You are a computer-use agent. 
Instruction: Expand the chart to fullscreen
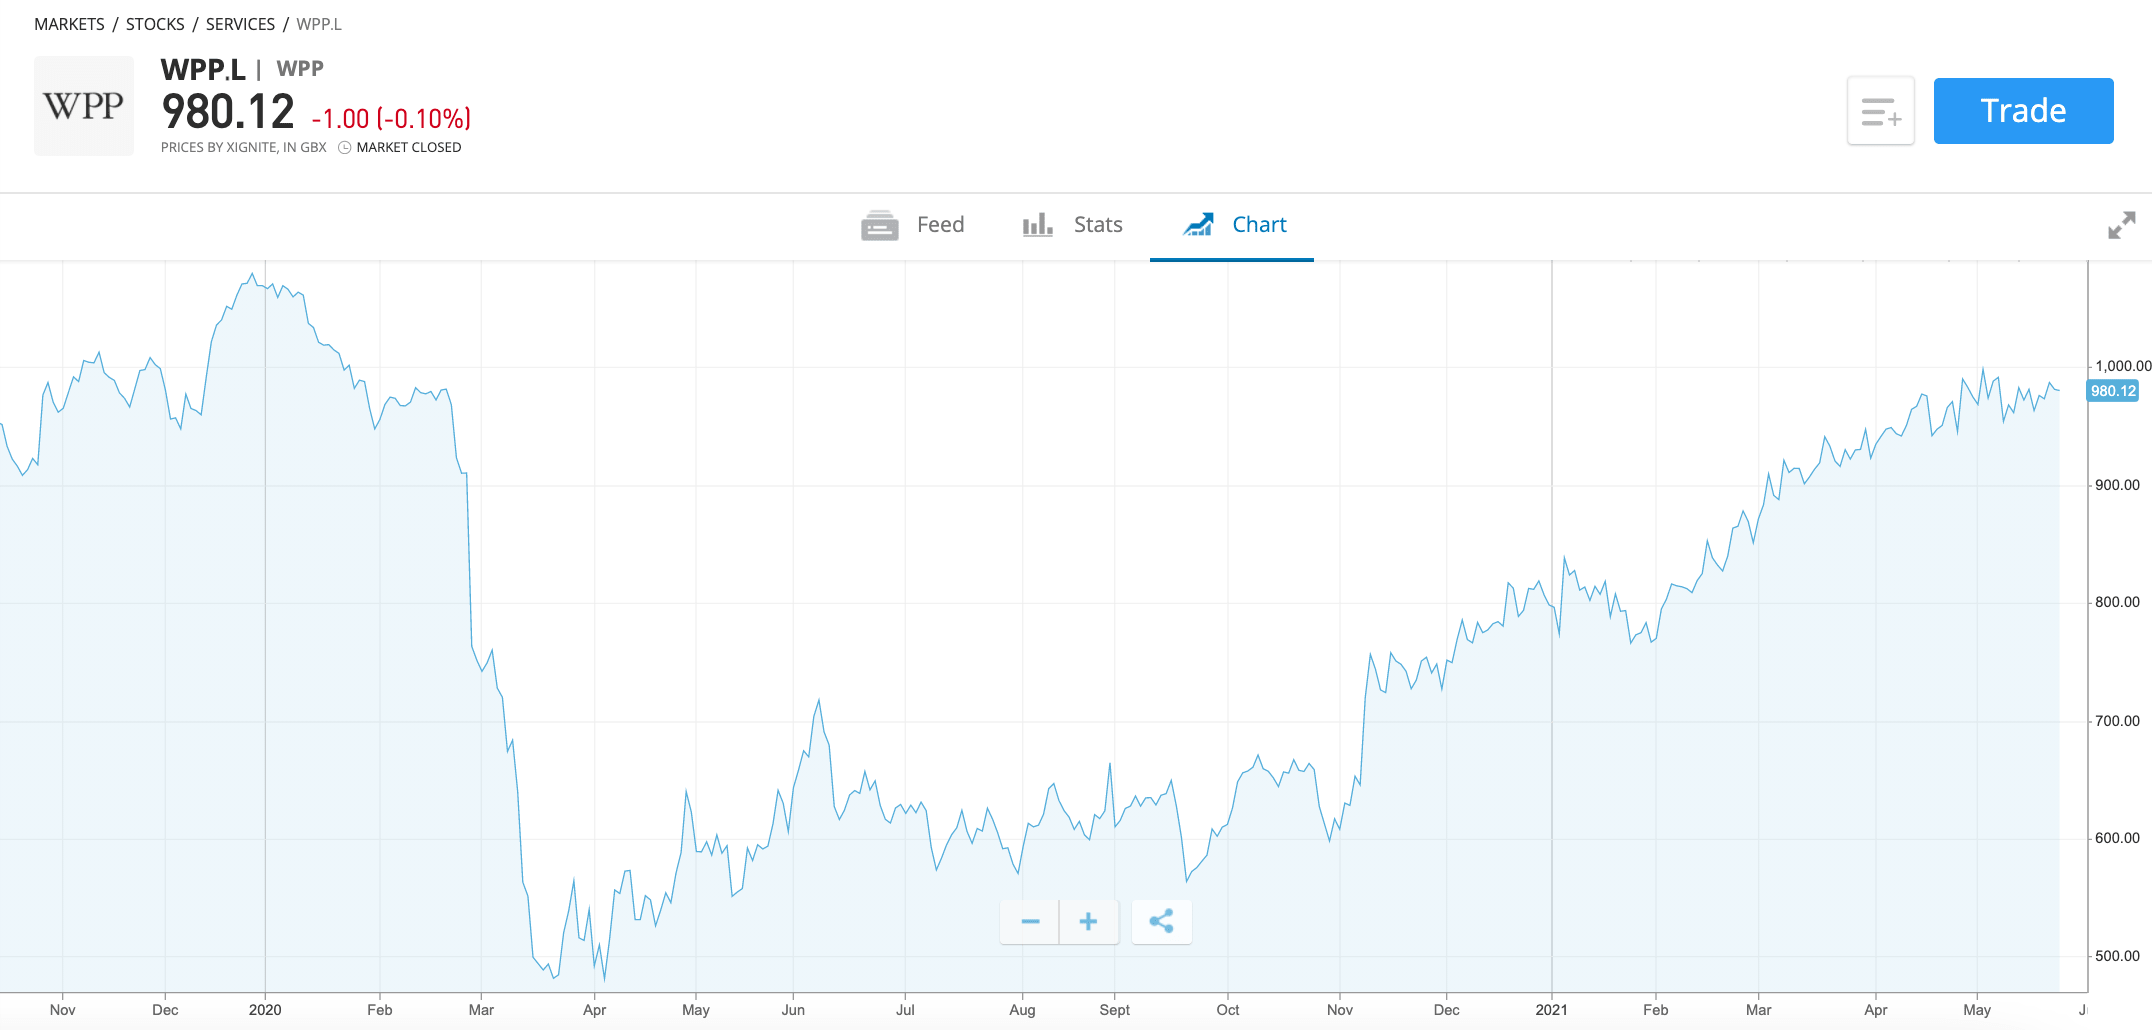pyautogui.click(x=2121, y=225)
